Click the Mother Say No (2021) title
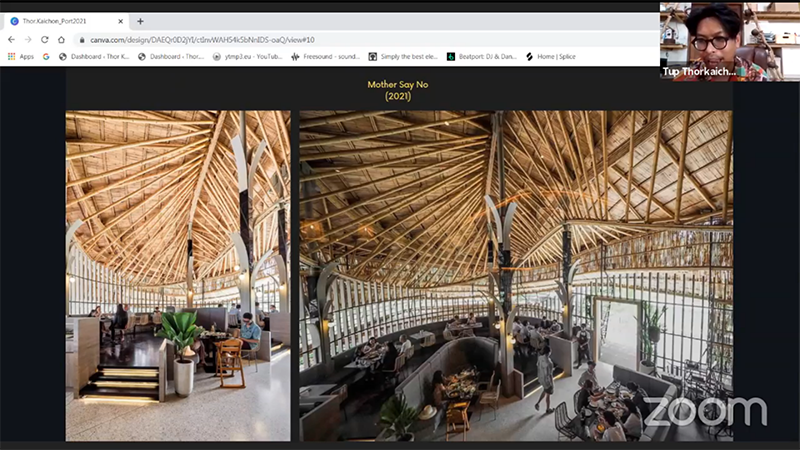Screen dimensions: 800x450 pos(398,90)
